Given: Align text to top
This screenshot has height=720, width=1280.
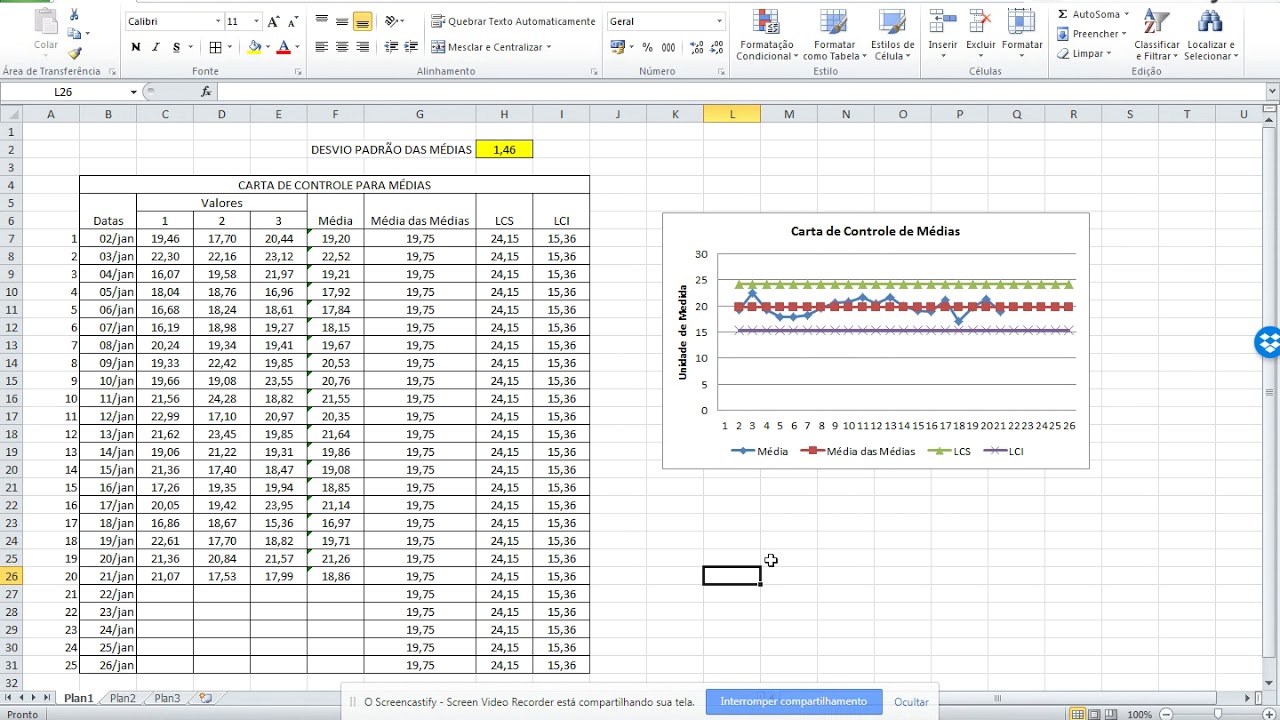Looking at the screenshot, I should pyautogui.click(x=321, y=21).
